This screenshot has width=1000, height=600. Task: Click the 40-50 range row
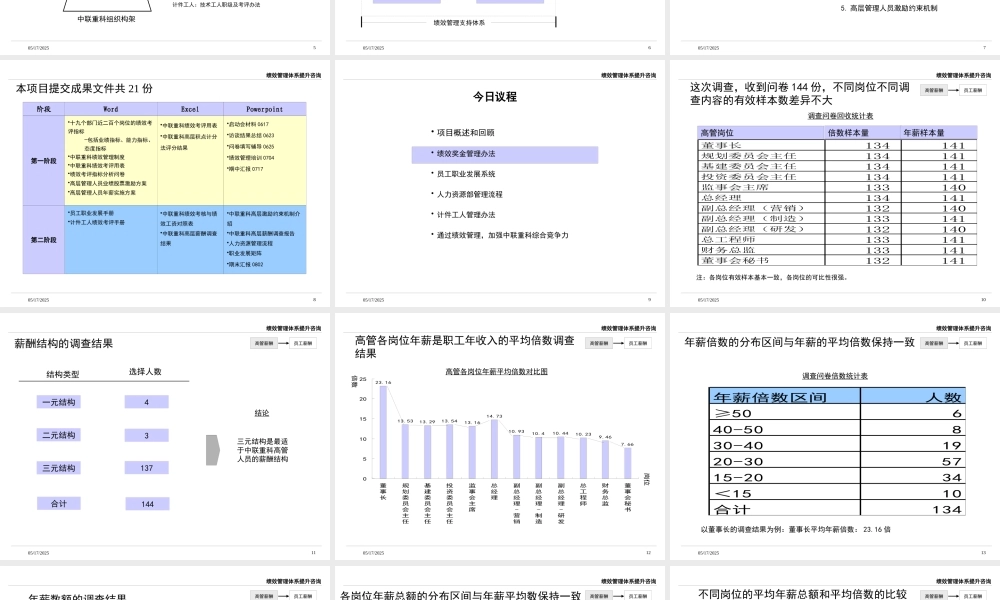(837, 429)
